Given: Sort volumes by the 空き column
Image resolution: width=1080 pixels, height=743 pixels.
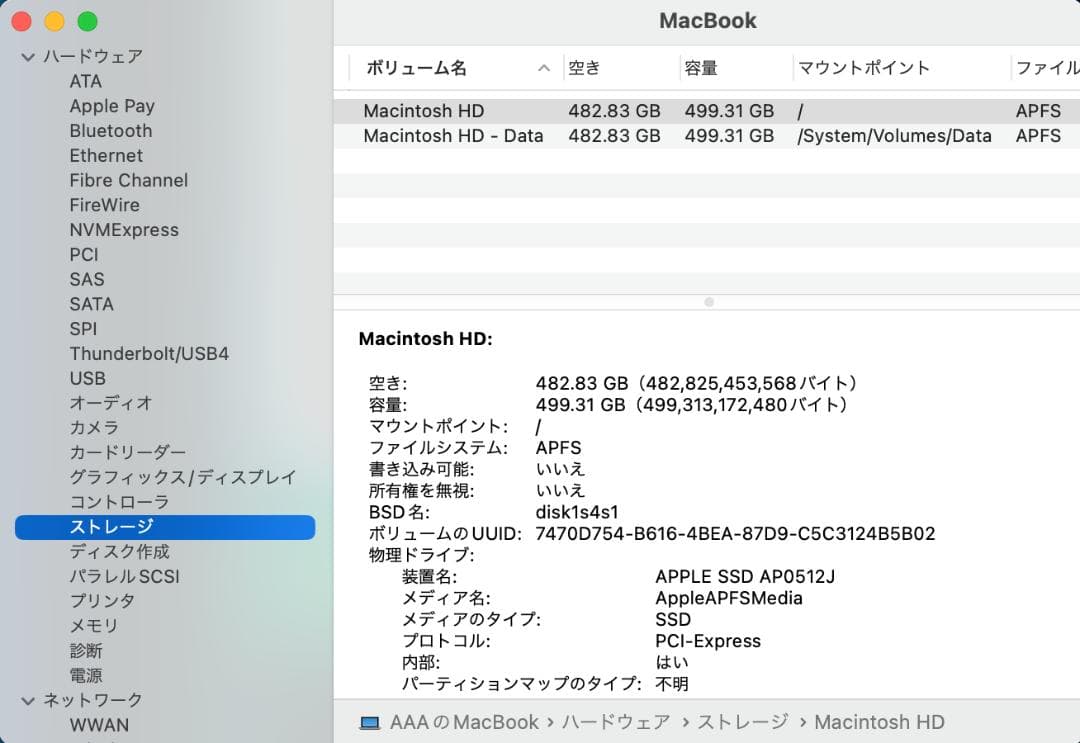Looking at the screenshot, I should (x=585, y=68).
